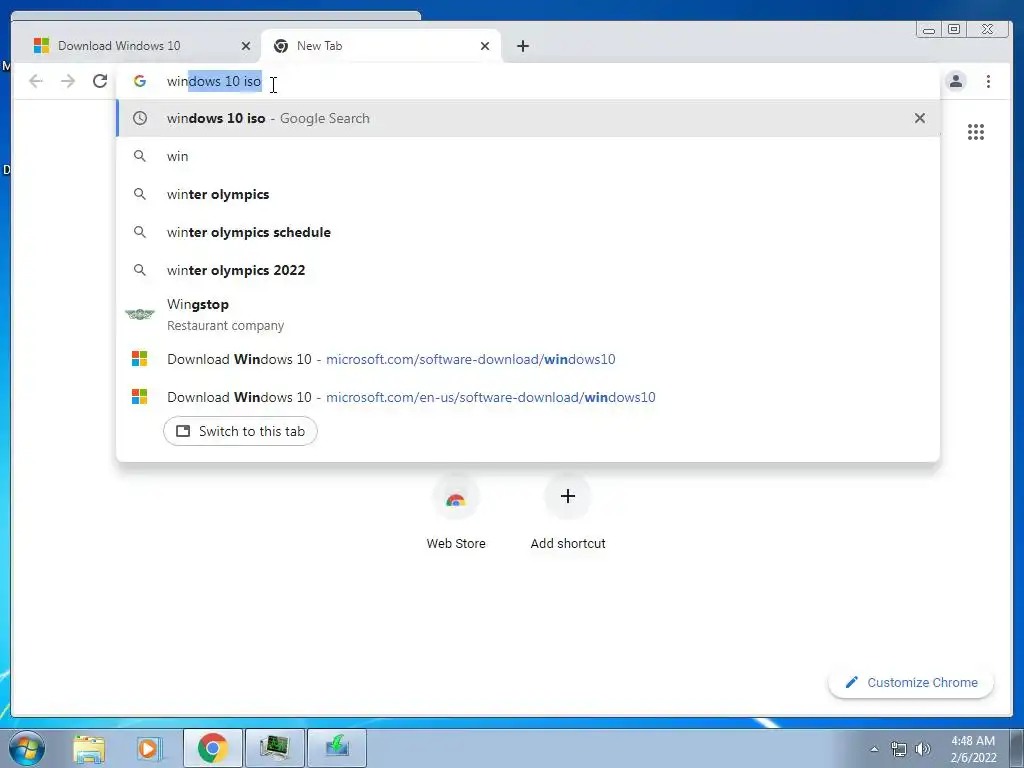Screen dimensions: 1024x768
Task: Click the Customize Chrome button
Action: 911,682
